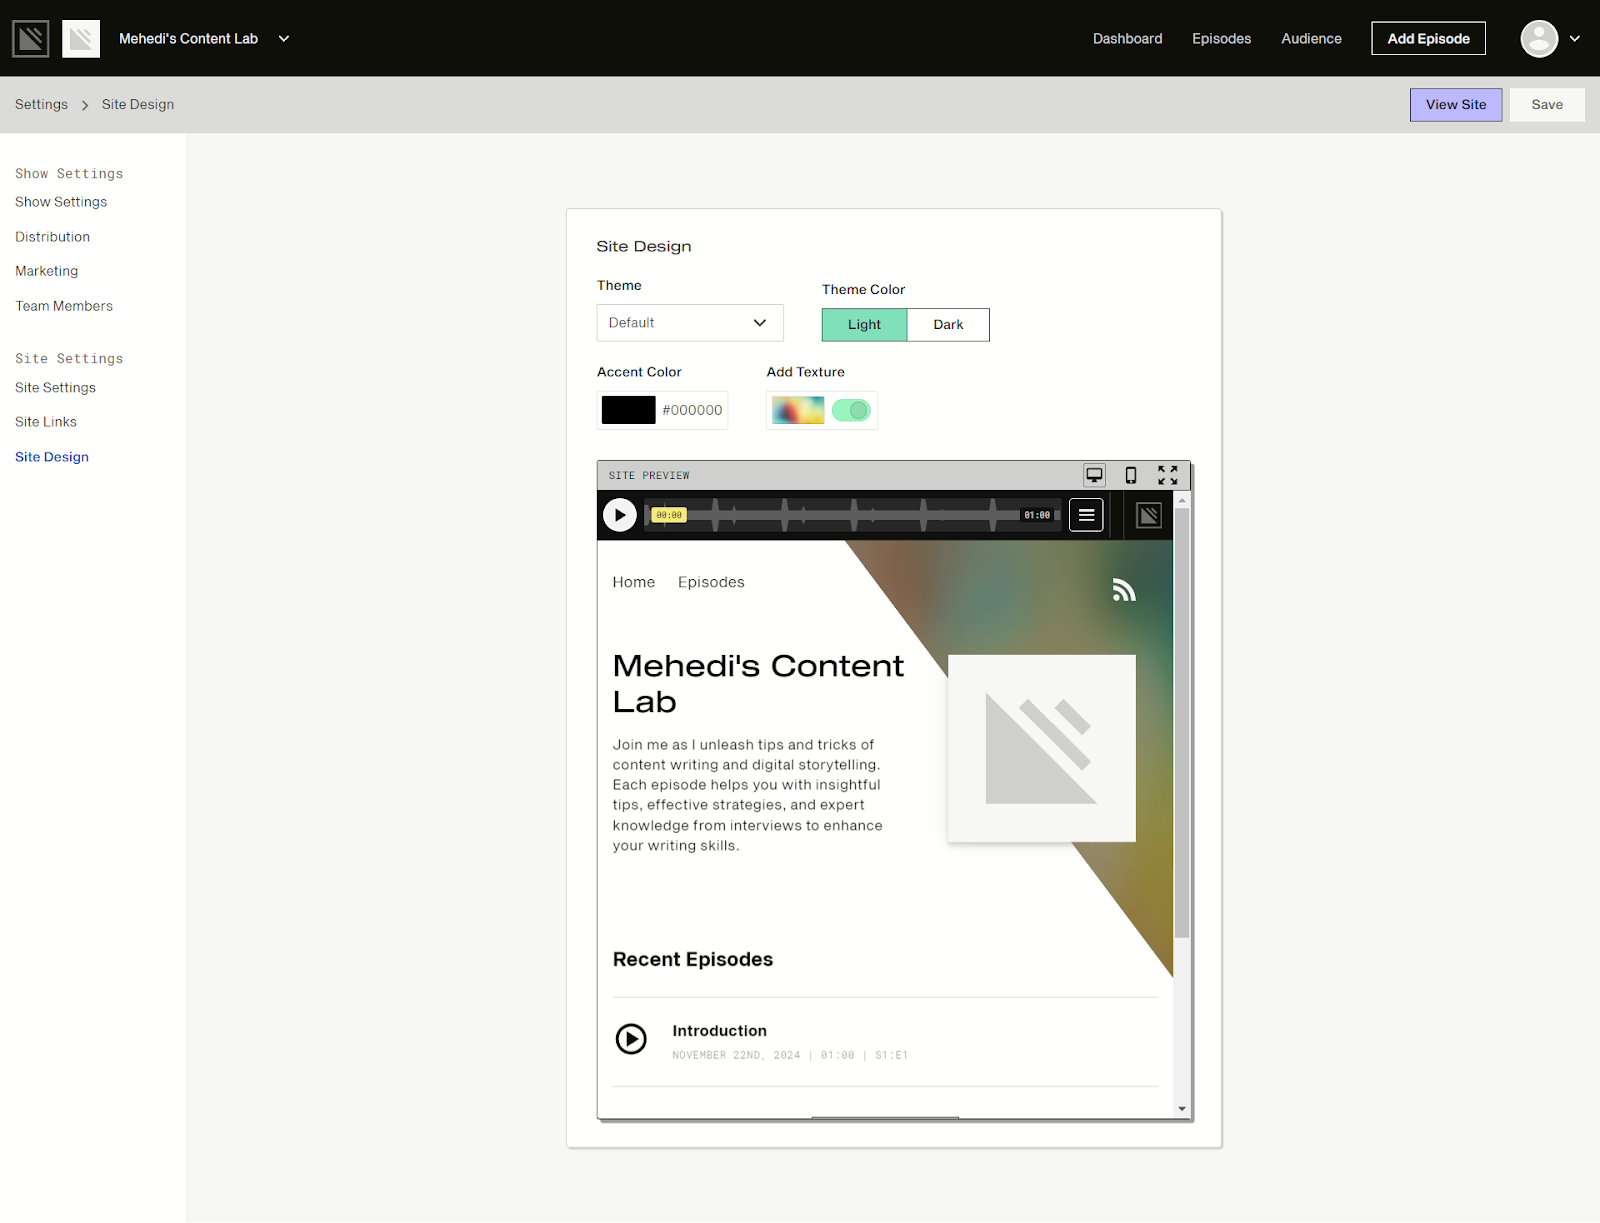Expand the site preview to fullscreen
Viewport: 1600px width, 1223px height.
1167,475
